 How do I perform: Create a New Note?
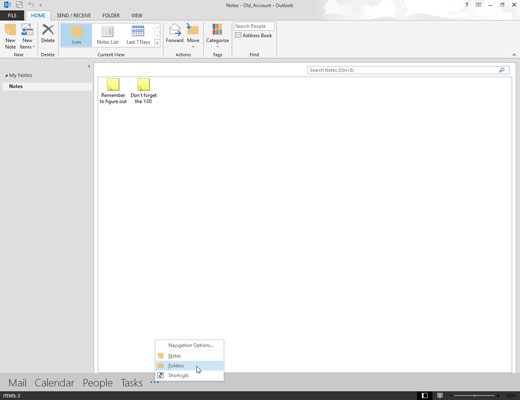click(10, 36)
